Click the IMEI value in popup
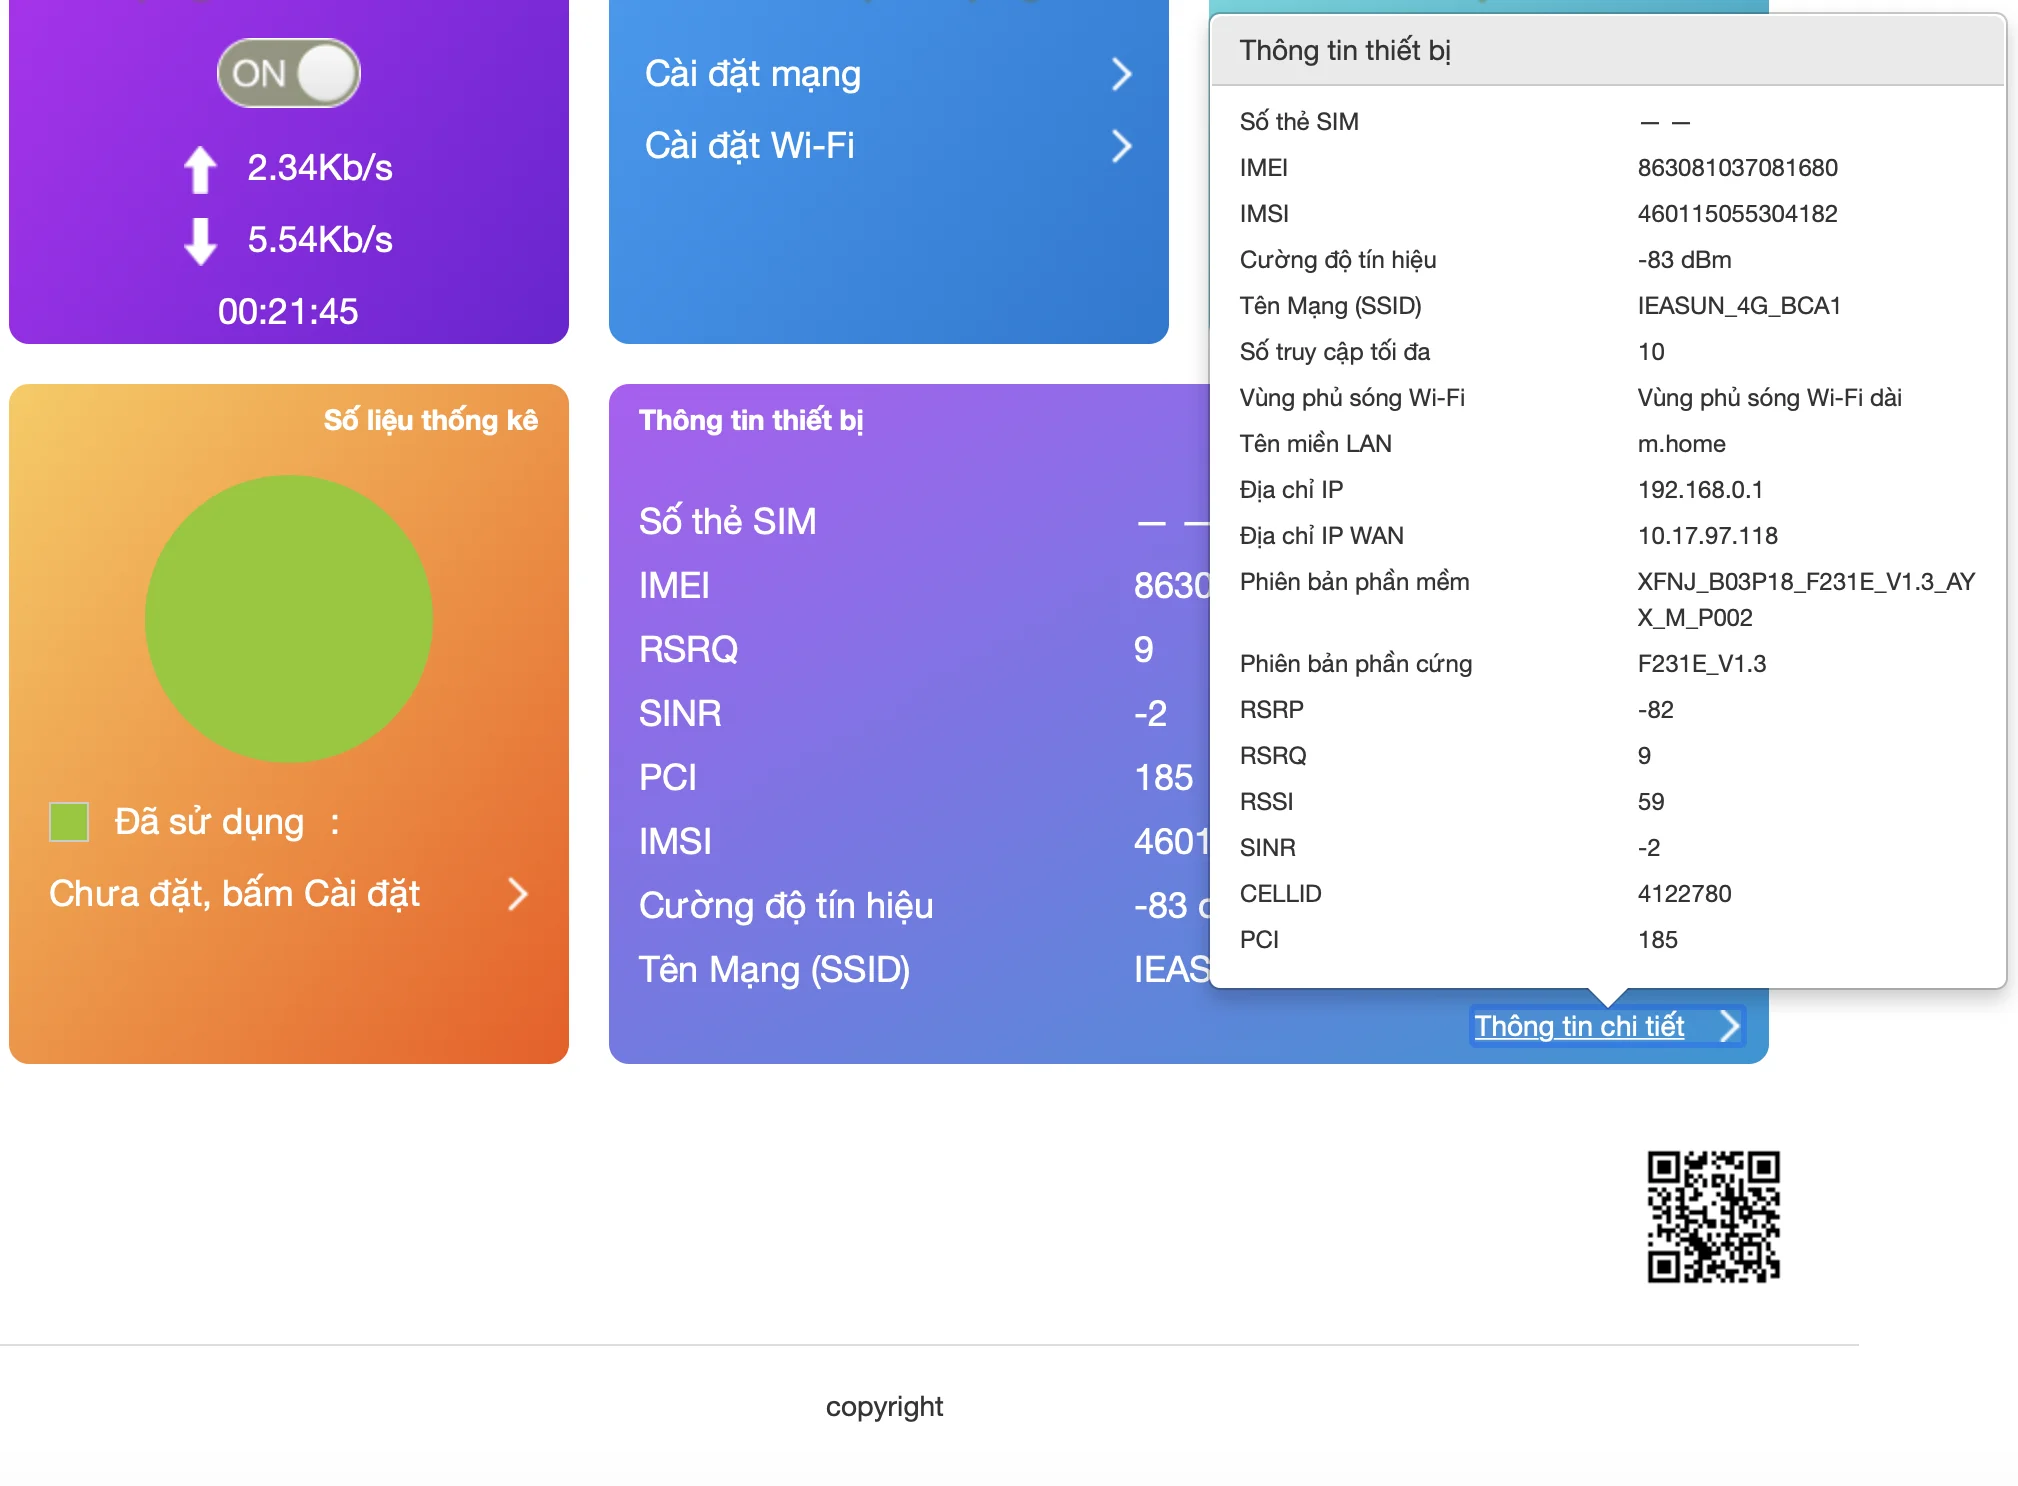Screen dimensions: 2018x1486 [x=1737, y=168]
